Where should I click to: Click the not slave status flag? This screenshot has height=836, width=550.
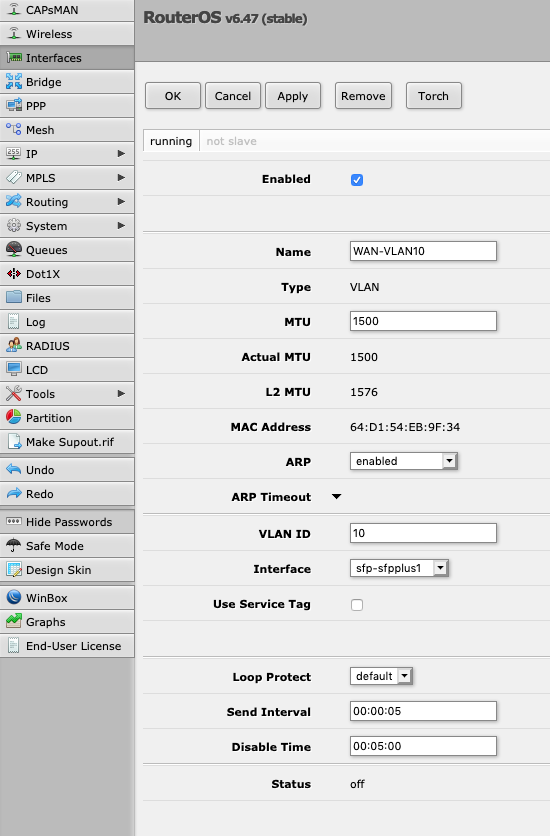tap(231, 141)
